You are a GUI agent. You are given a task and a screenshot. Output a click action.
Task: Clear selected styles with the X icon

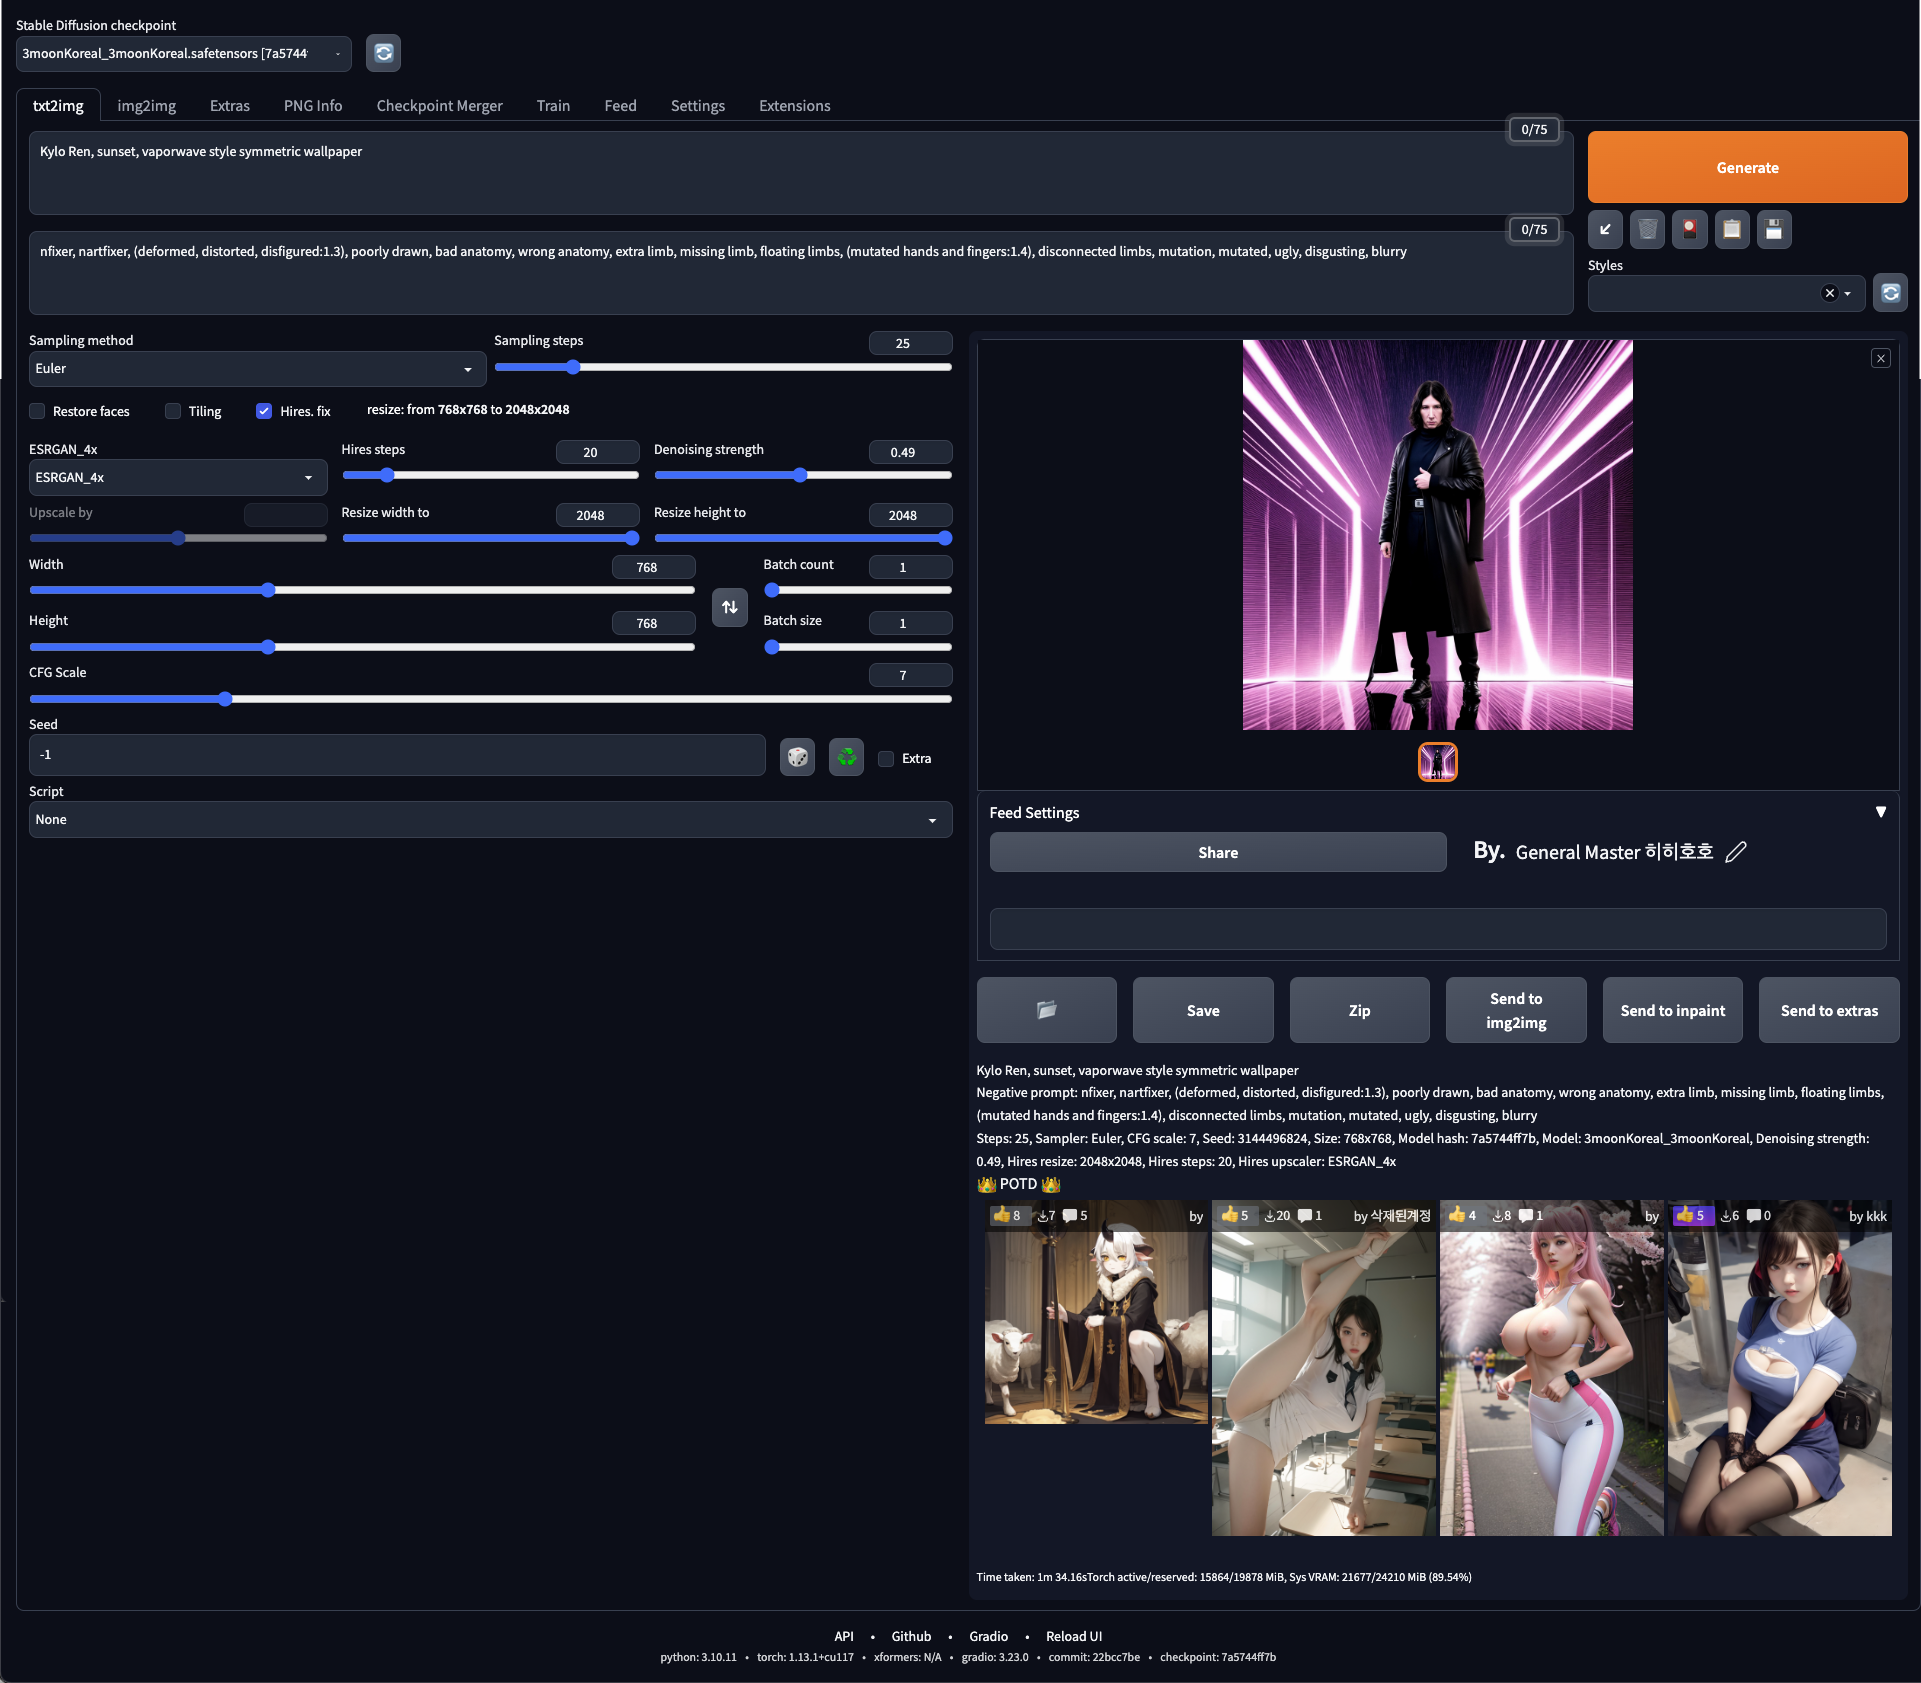1829,293
